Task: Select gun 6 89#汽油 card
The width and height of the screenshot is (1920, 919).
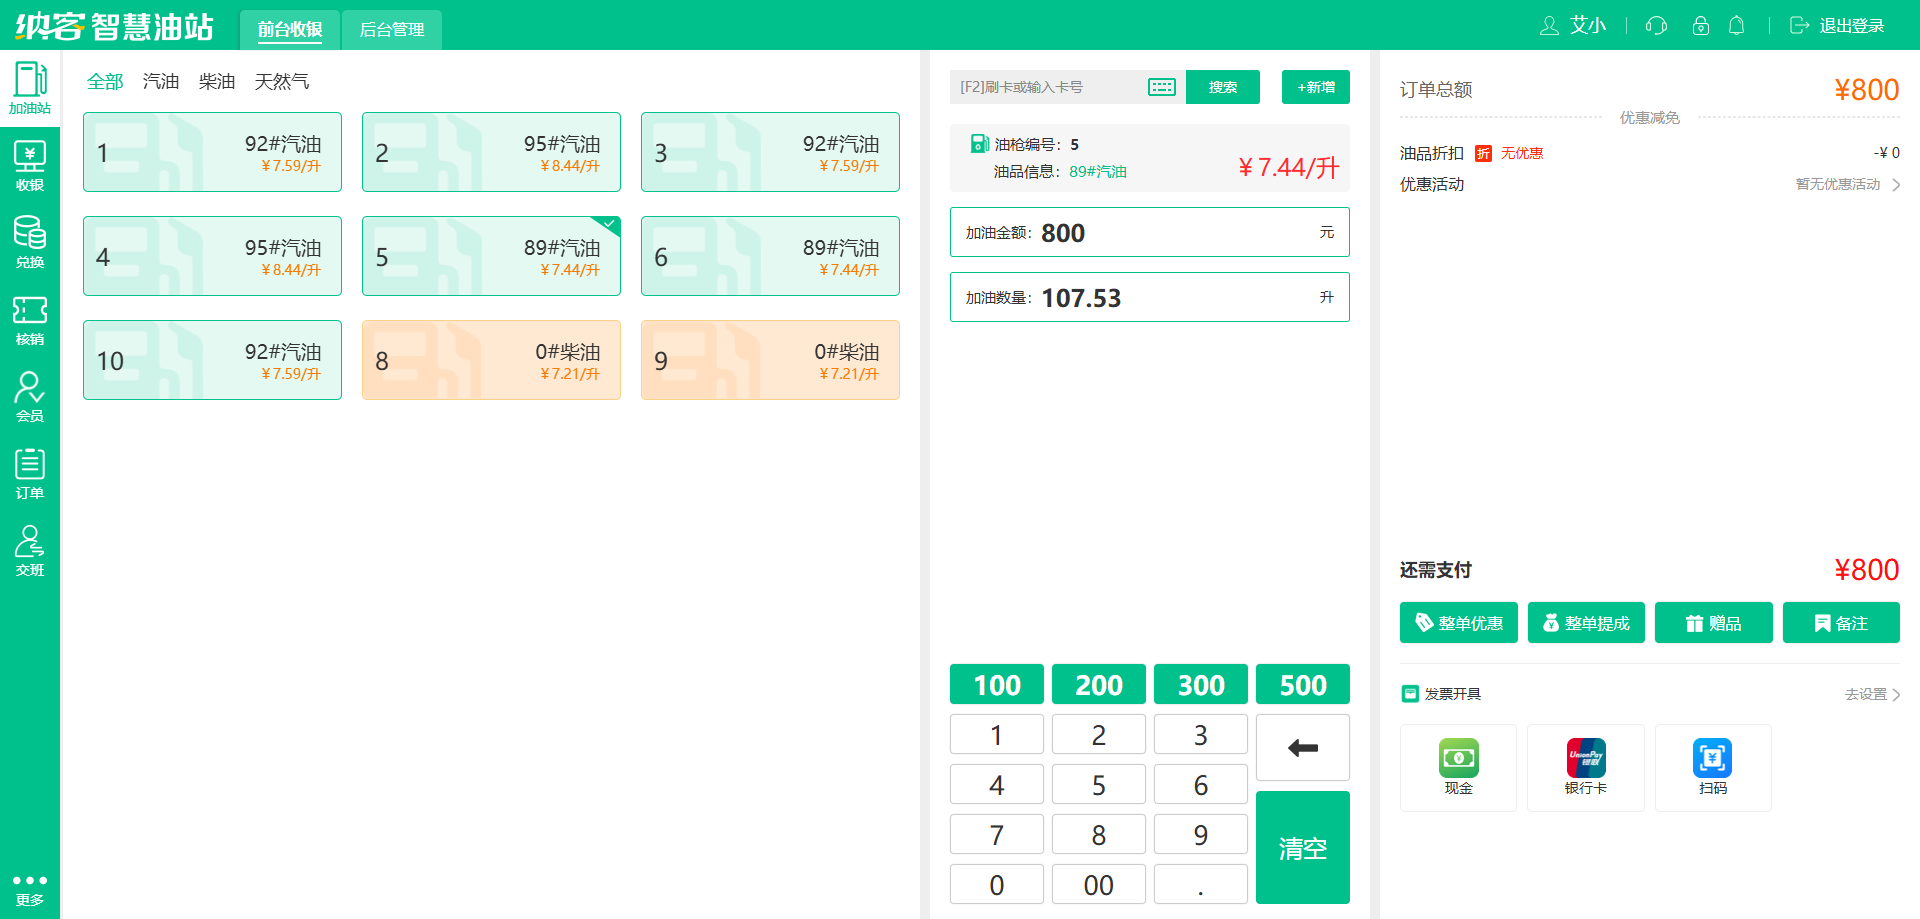Action: click(x=770, y=256)
